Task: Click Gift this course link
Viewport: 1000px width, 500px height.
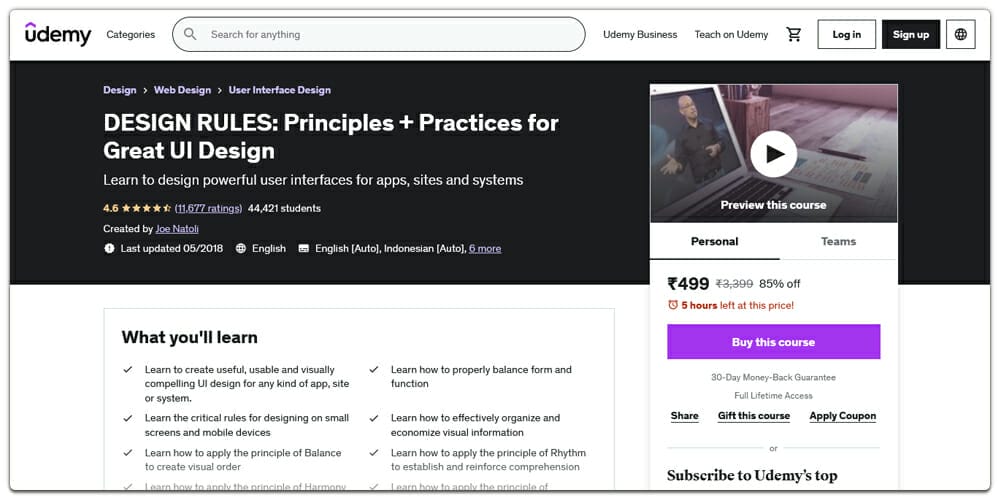Action: coord(754,416)
